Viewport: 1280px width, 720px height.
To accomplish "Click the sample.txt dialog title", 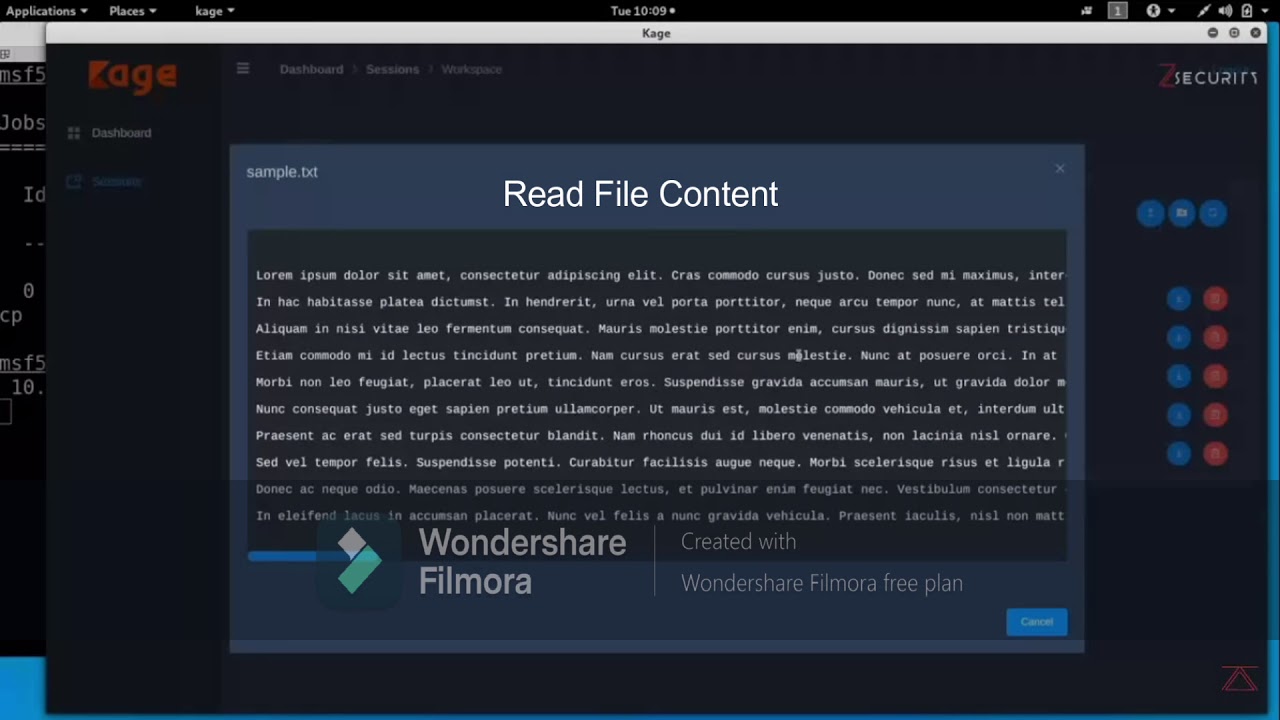I will click(282, 172).
